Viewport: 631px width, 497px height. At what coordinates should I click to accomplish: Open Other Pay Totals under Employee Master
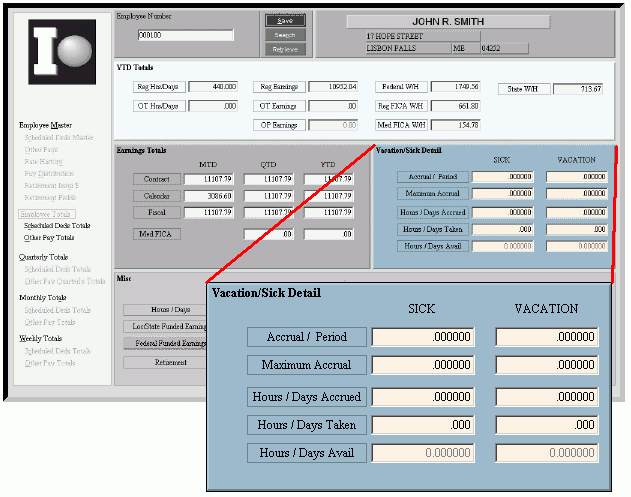pyautogui.click(x=51, y=238)
